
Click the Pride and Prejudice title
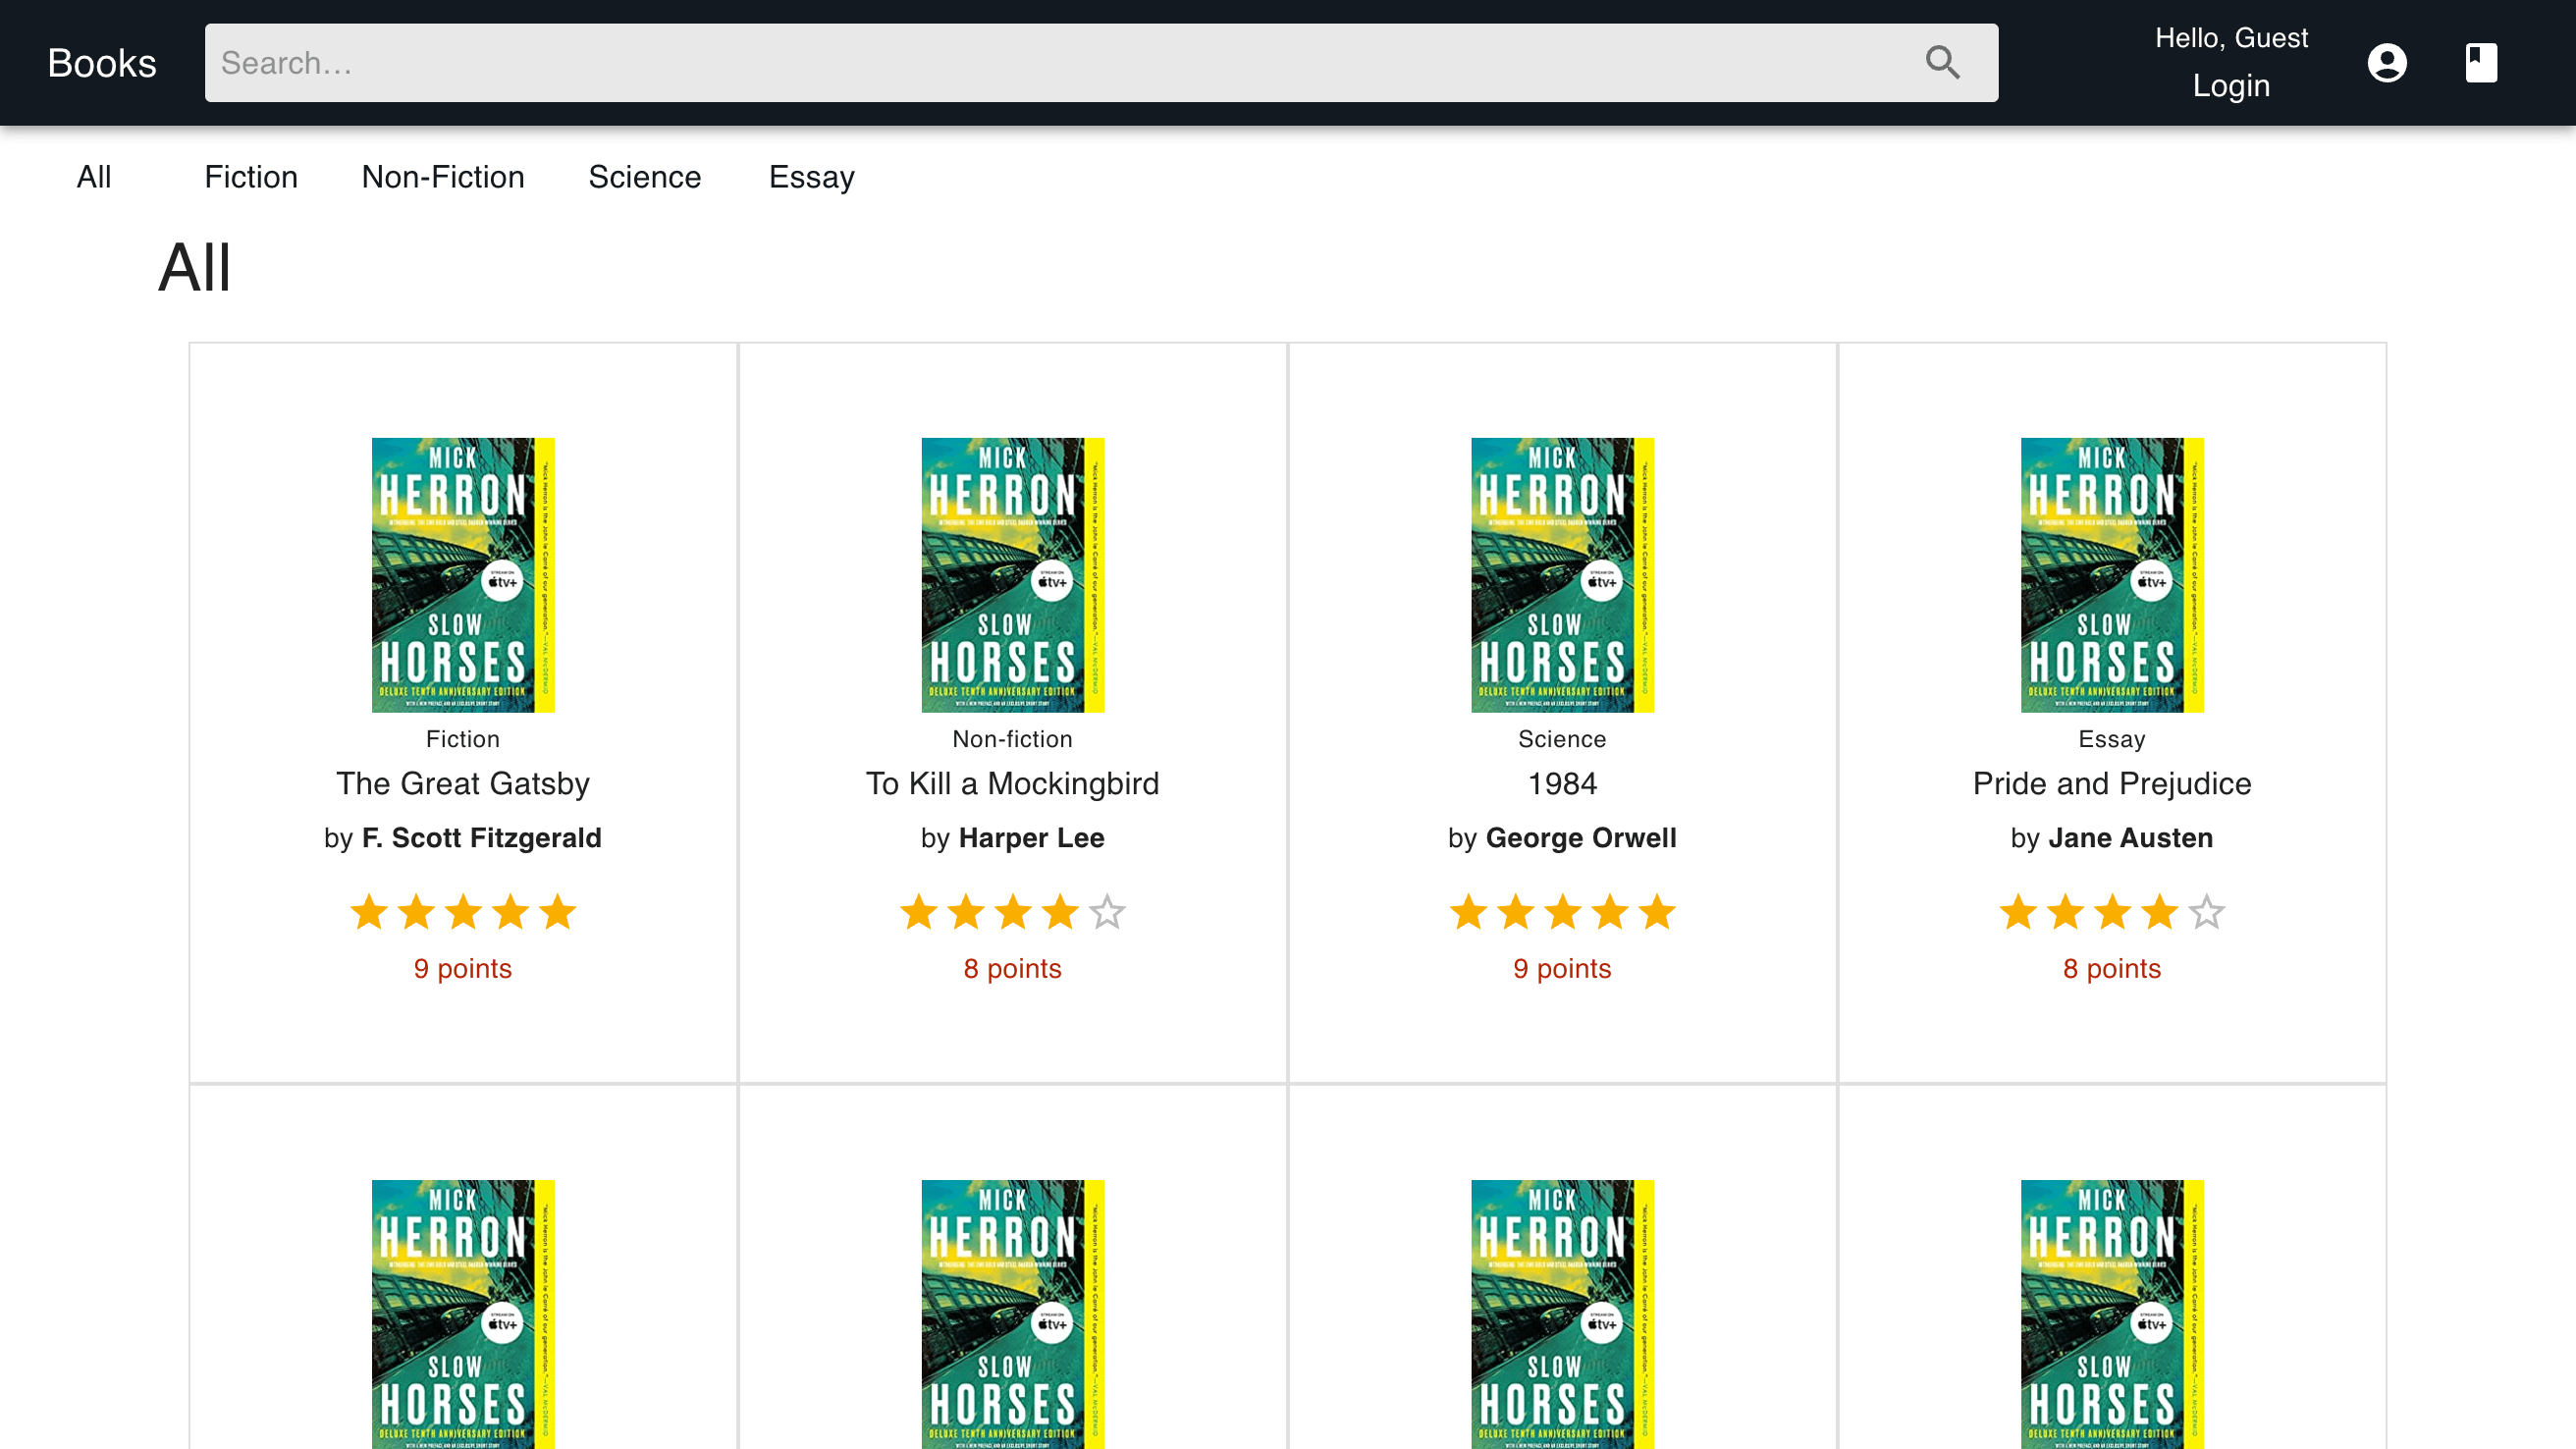[x=2111, y=783]
